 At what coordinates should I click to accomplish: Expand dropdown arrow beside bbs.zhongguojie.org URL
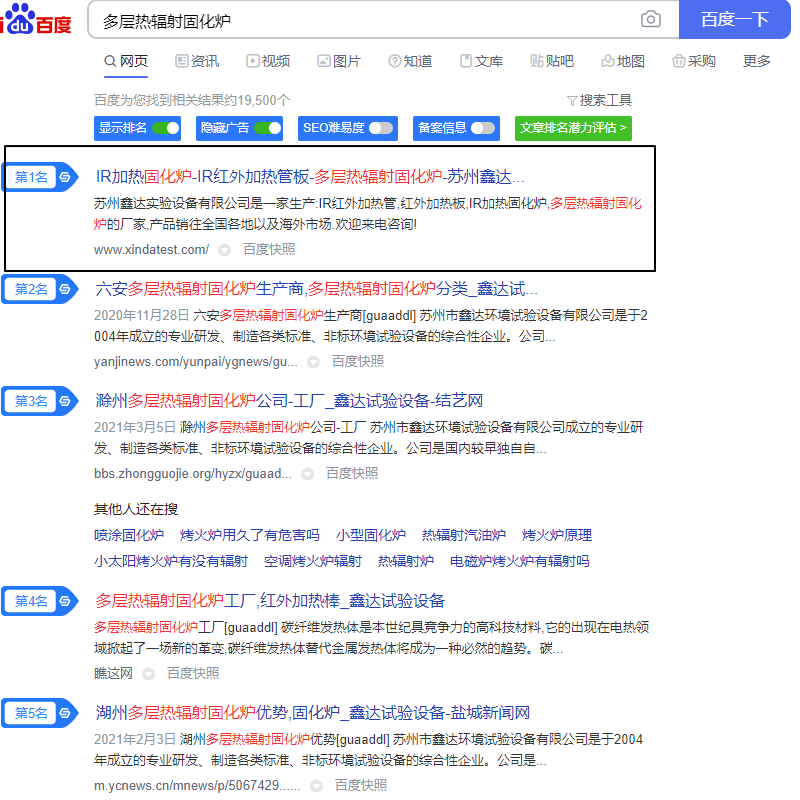[x=307, y=474]
